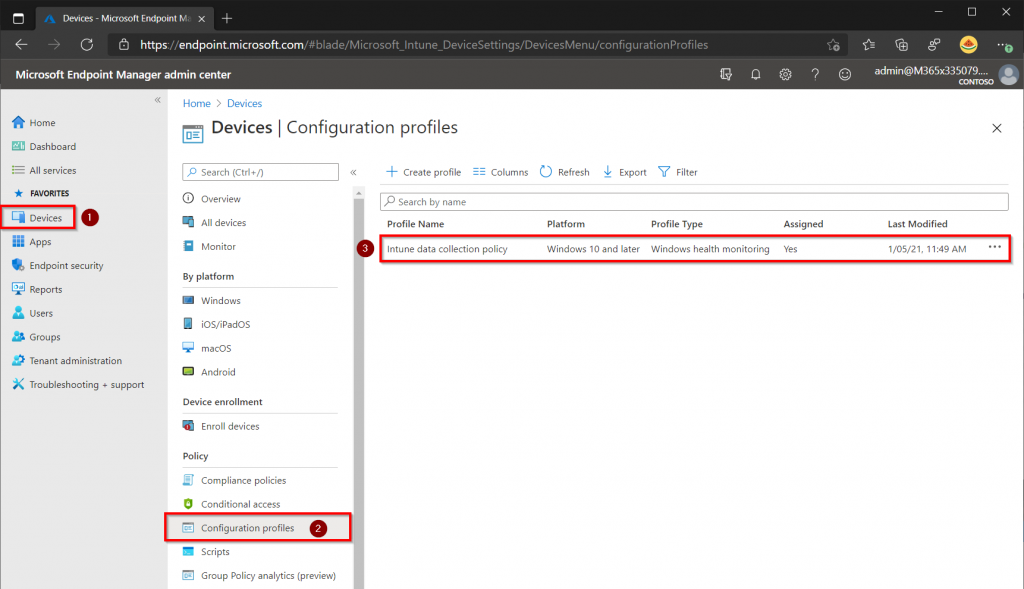
Task: Select the Android platform icon
Action: (x=188, y=372)
